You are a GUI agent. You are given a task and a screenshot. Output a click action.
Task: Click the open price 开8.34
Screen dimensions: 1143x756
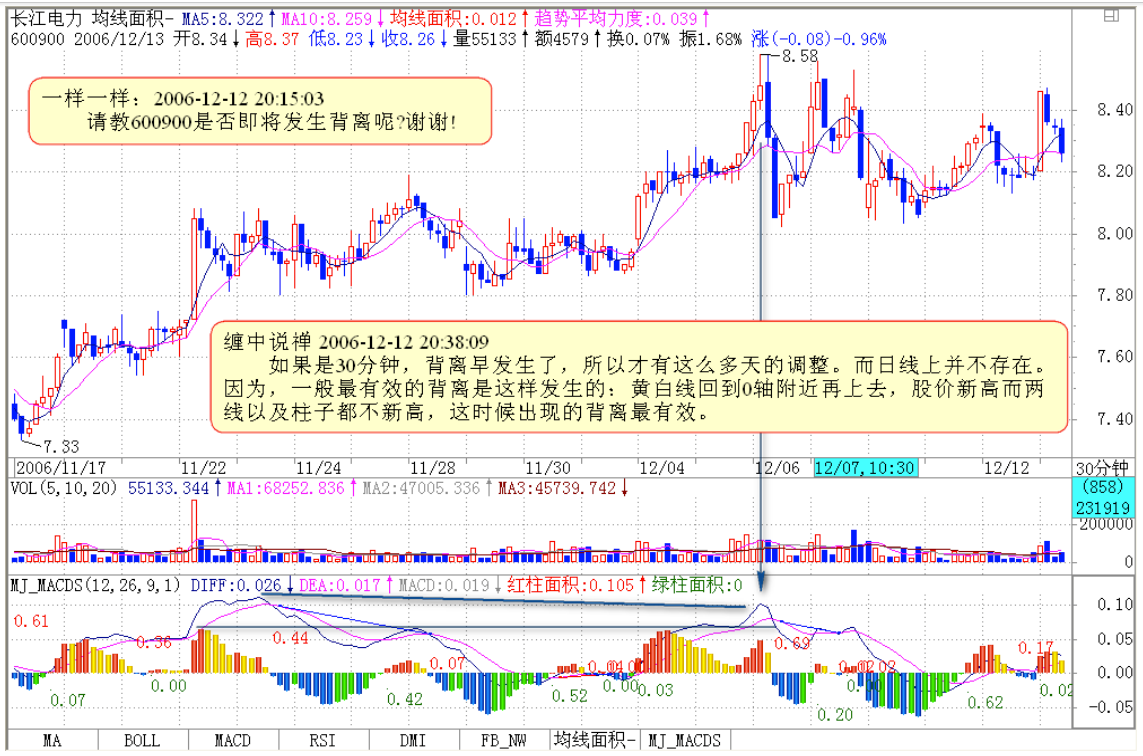[201, 39]
